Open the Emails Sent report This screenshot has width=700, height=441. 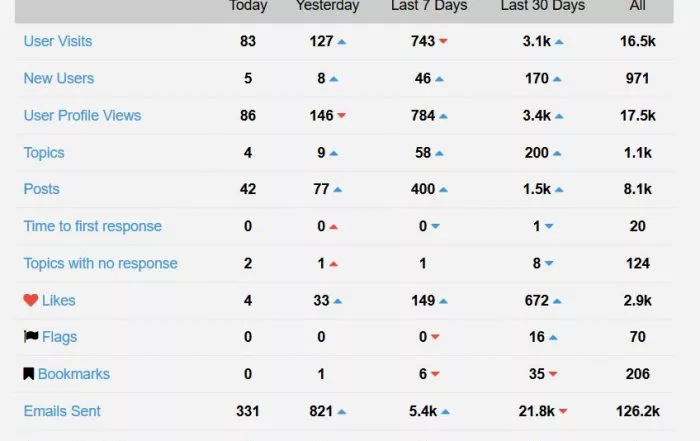62,411
